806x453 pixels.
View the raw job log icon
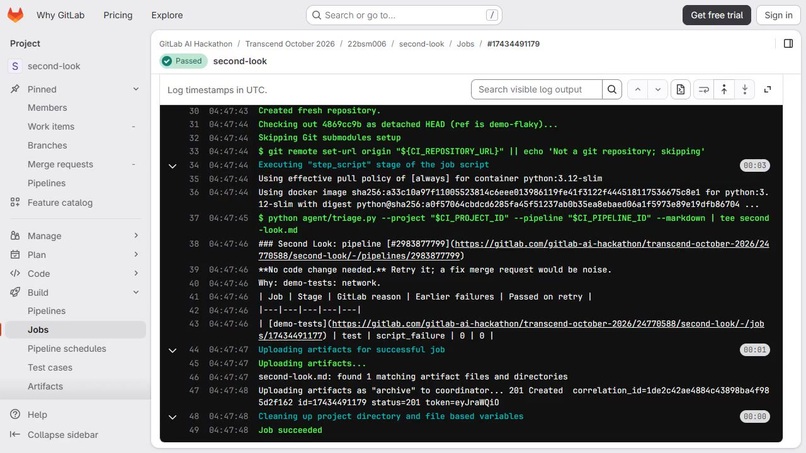[x=681, y=89]
